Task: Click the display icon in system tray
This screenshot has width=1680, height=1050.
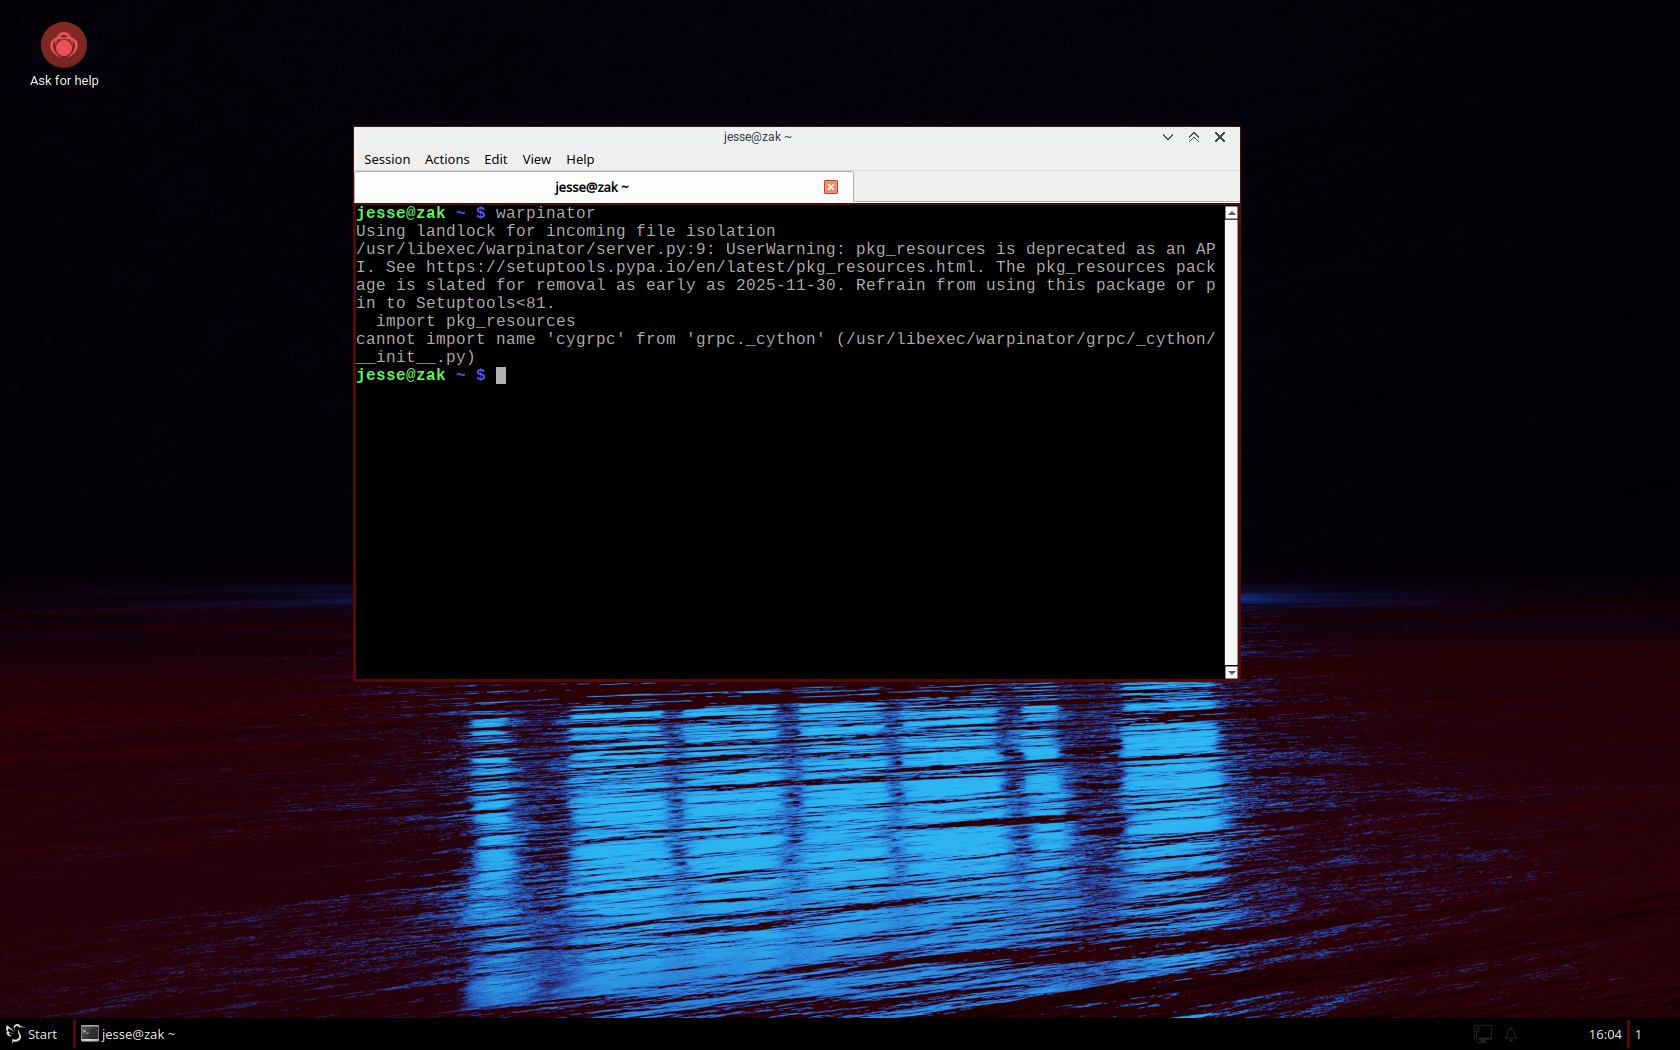Action: tap(1483, 1034)
